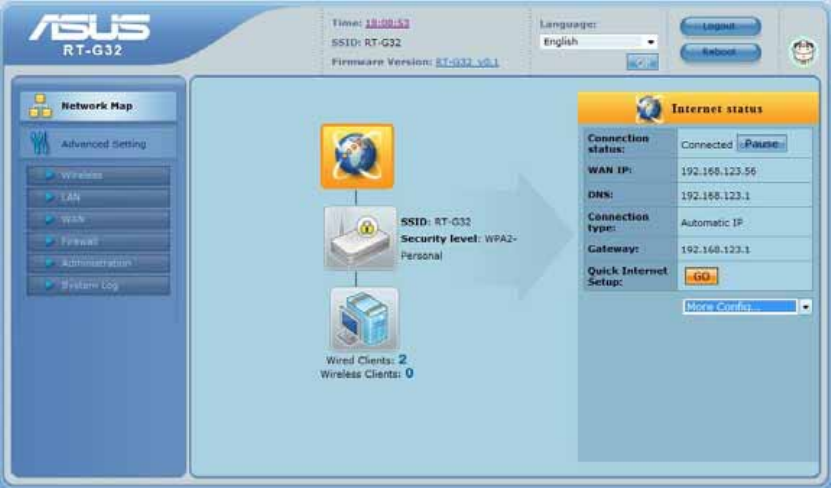This screenshot has width=831, height=488.
Task: Click the Quick Internet Setup label
Action: 627,276
